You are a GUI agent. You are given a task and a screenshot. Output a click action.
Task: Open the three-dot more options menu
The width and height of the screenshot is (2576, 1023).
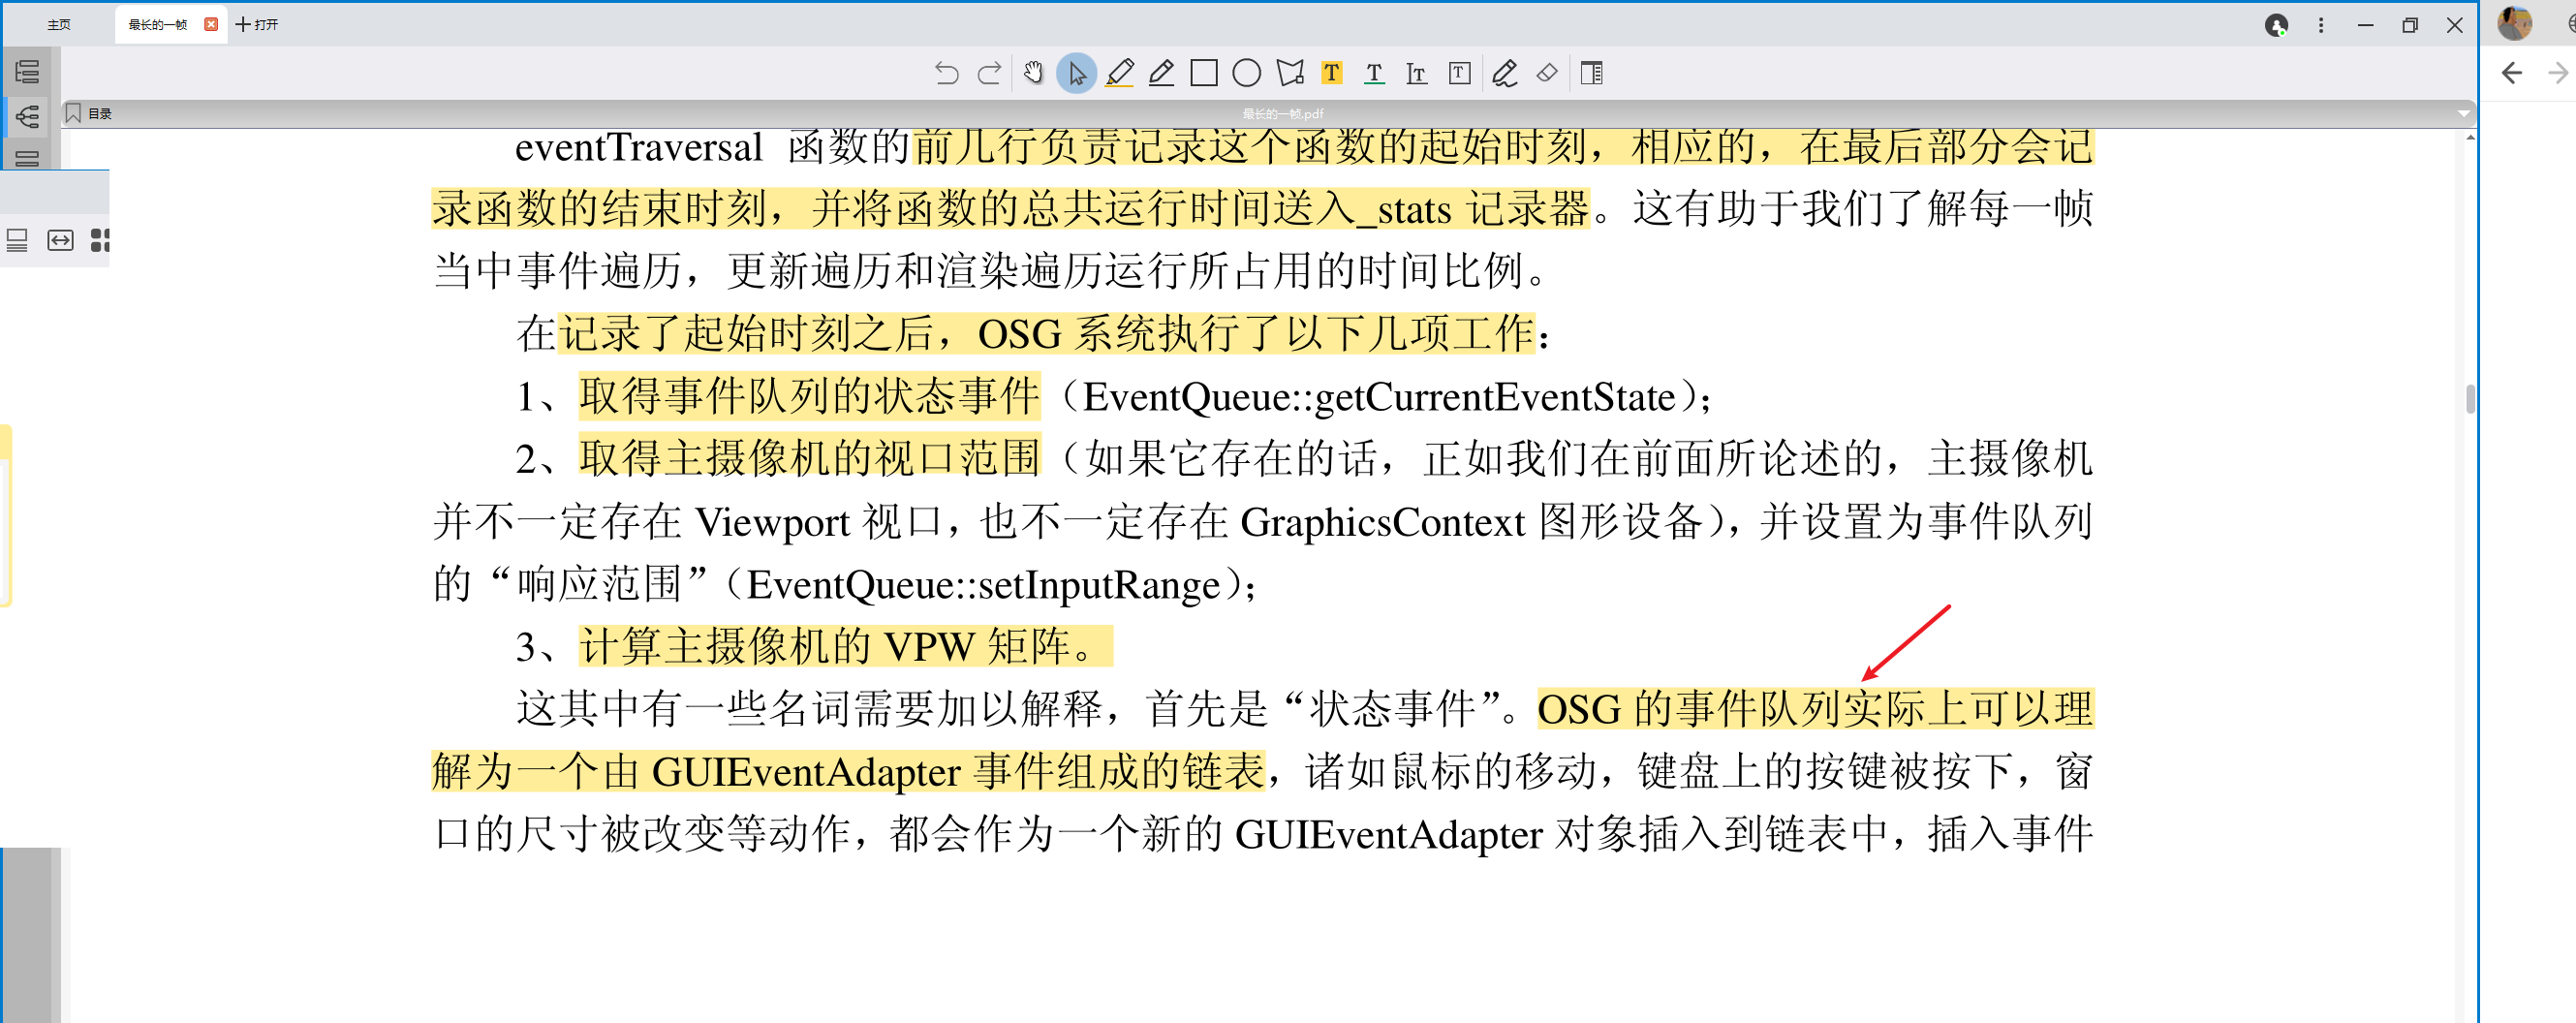[x=2320, y=25]
